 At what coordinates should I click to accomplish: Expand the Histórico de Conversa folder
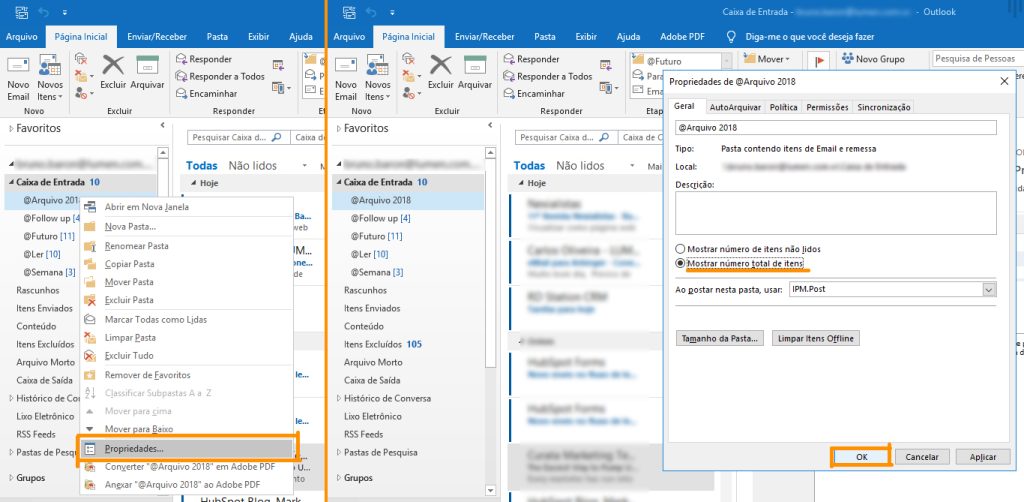click(338, 399)
